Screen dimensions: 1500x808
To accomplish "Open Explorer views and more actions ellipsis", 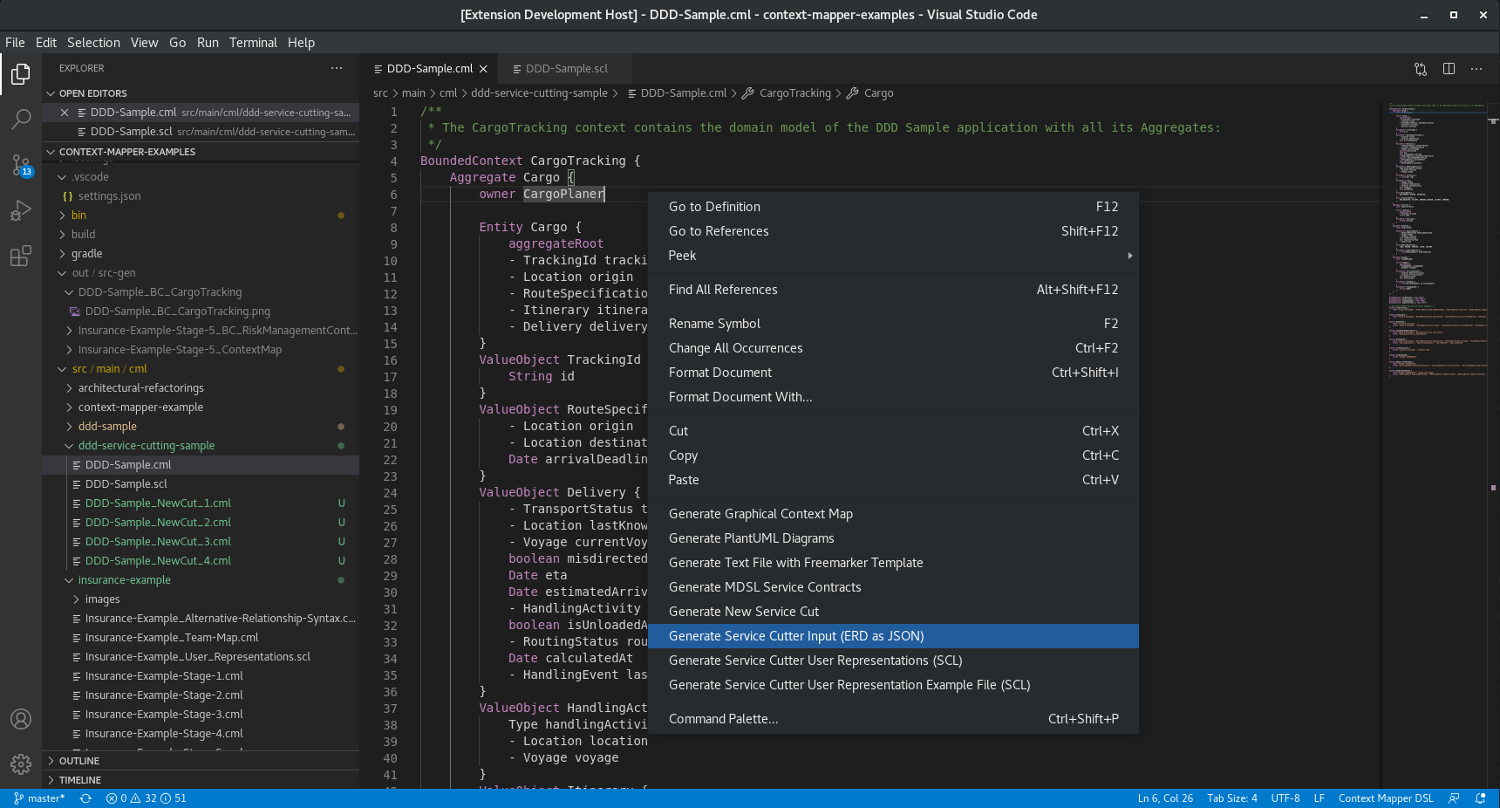I will (337, 68).
